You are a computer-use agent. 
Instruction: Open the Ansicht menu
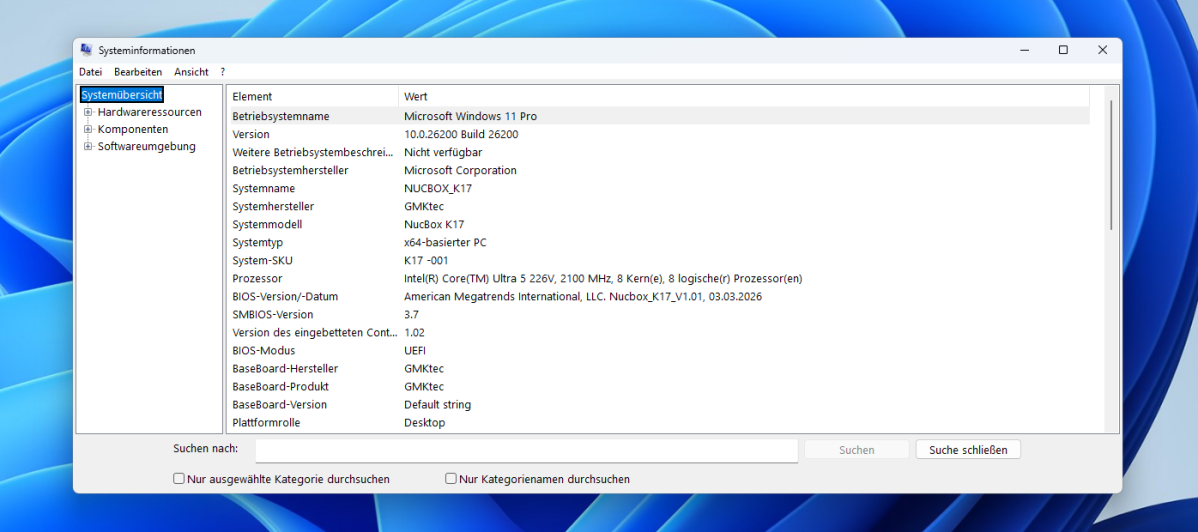[x=191, y=72]
